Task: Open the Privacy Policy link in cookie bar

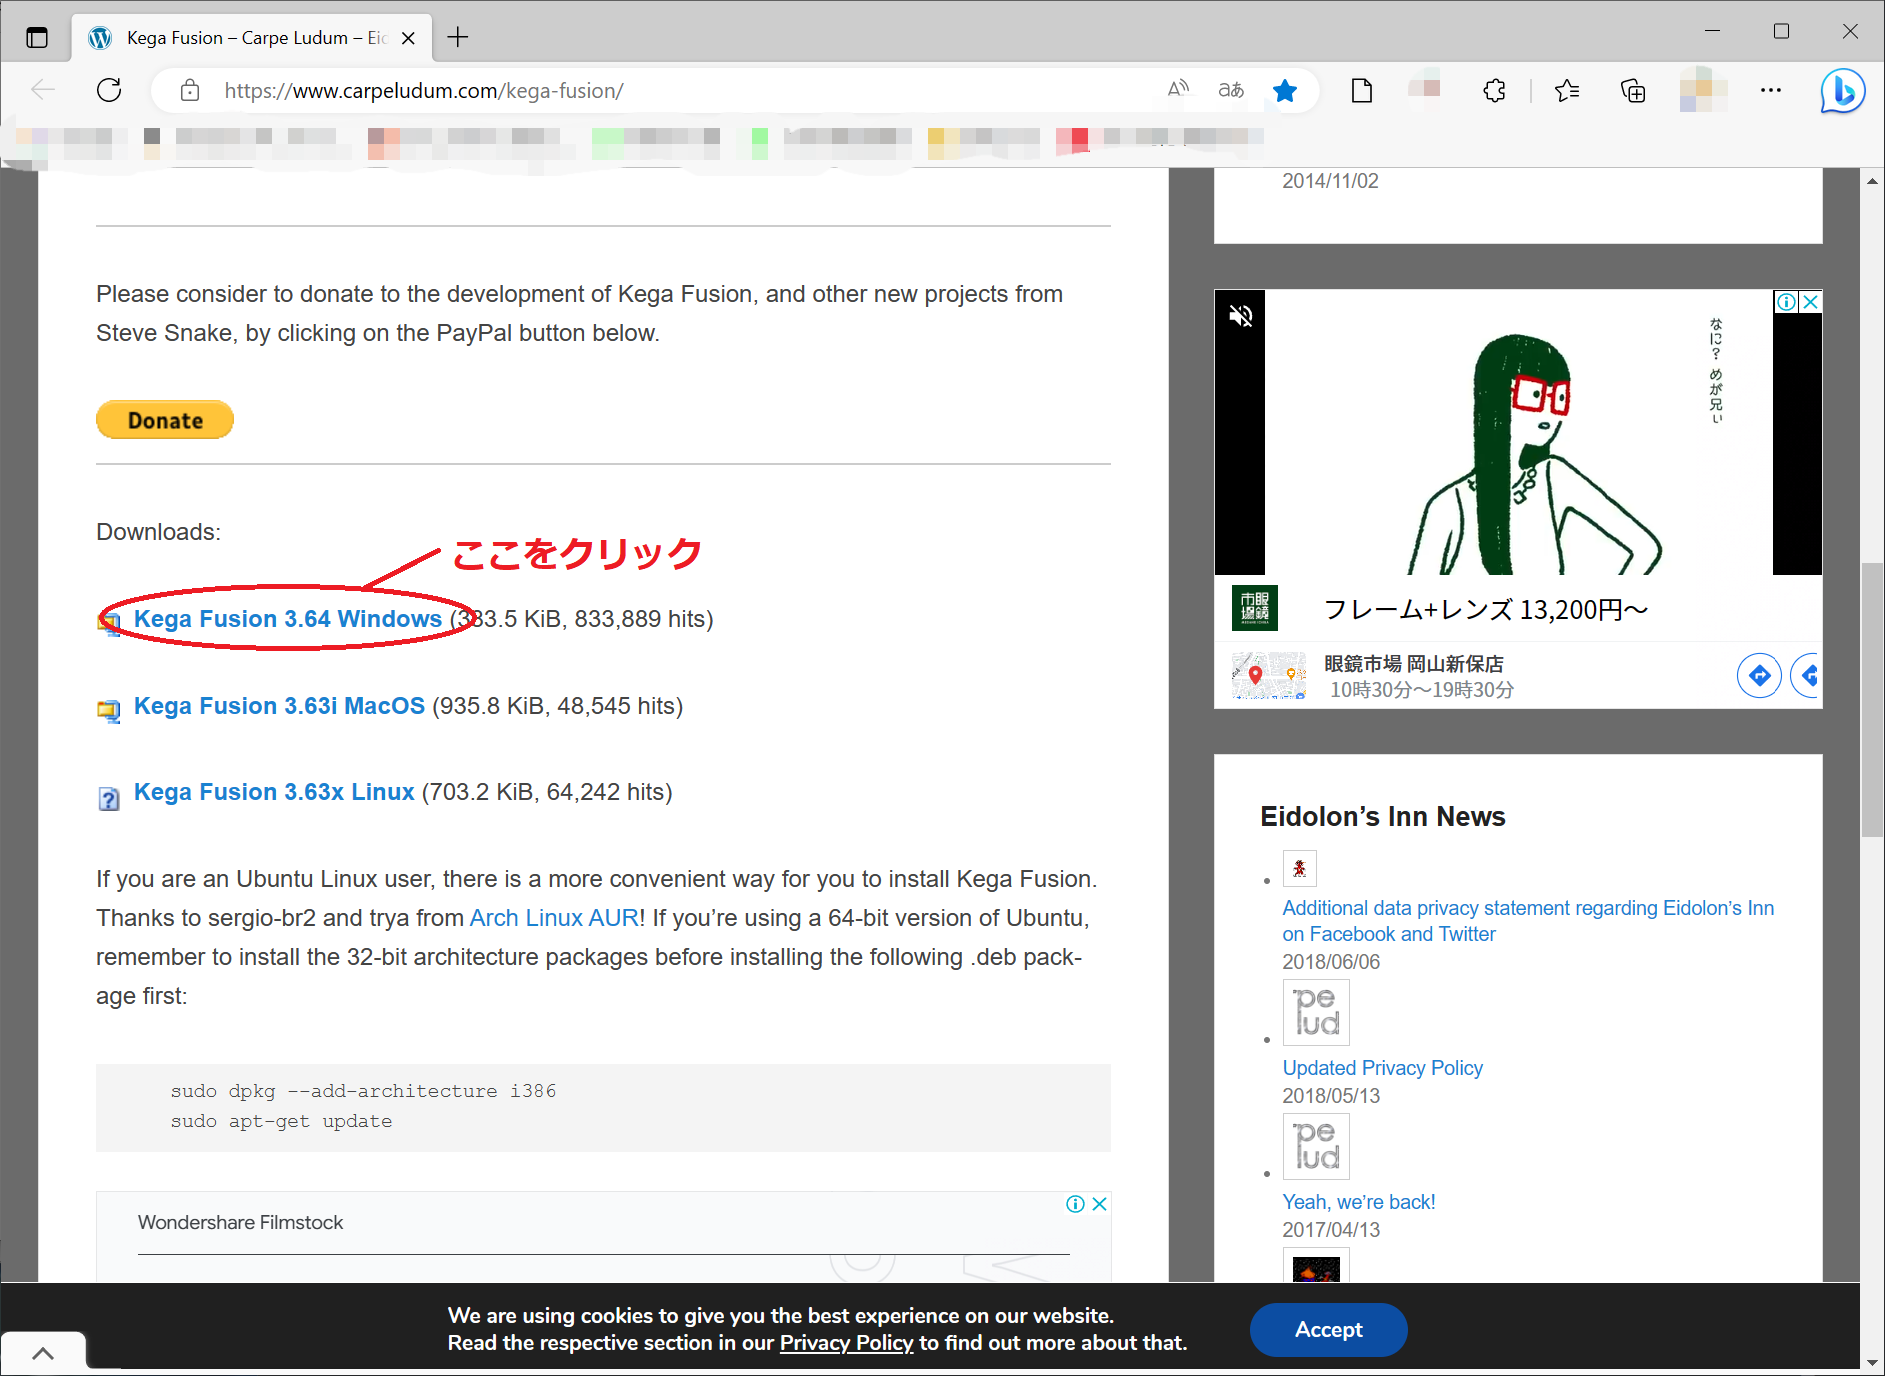Action: coord(846,1343)
